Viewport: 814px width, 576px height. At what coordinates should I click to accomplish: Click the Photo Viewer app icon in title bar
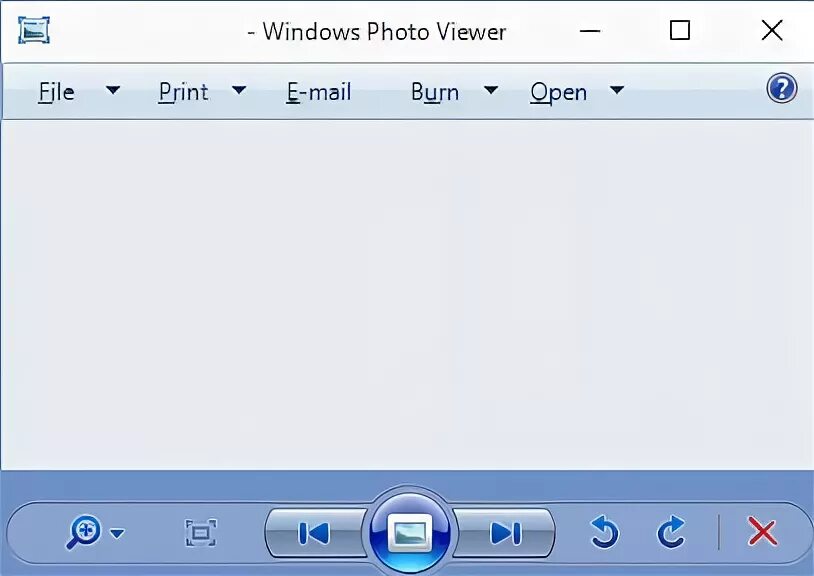coord(34,30)
